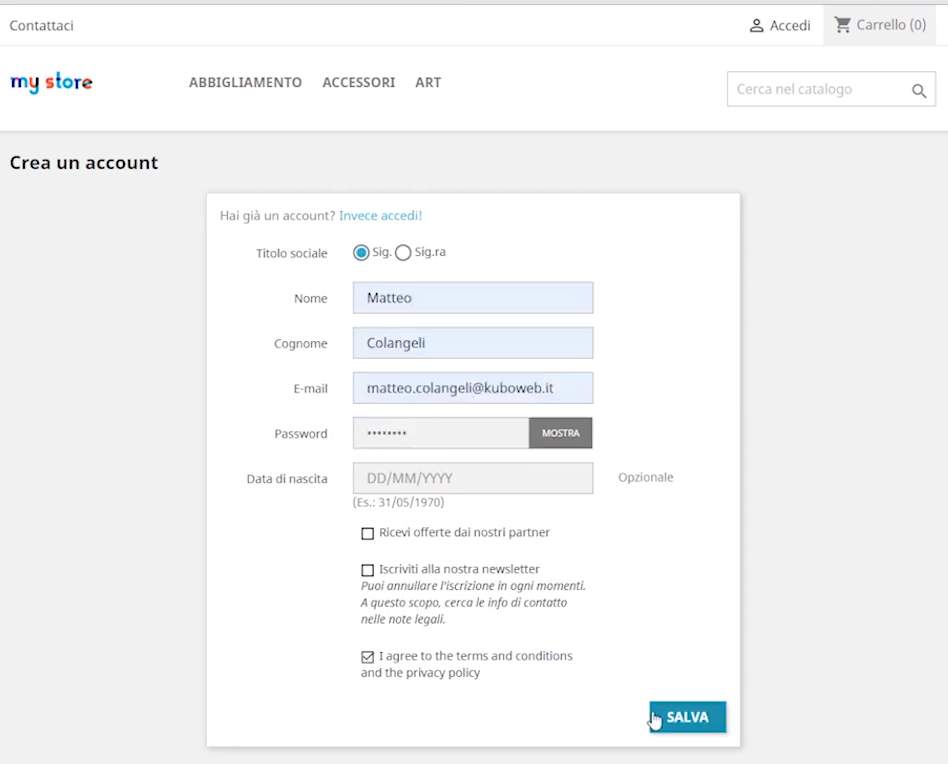Select the Sig. radio button

click(x=361, y=253)
